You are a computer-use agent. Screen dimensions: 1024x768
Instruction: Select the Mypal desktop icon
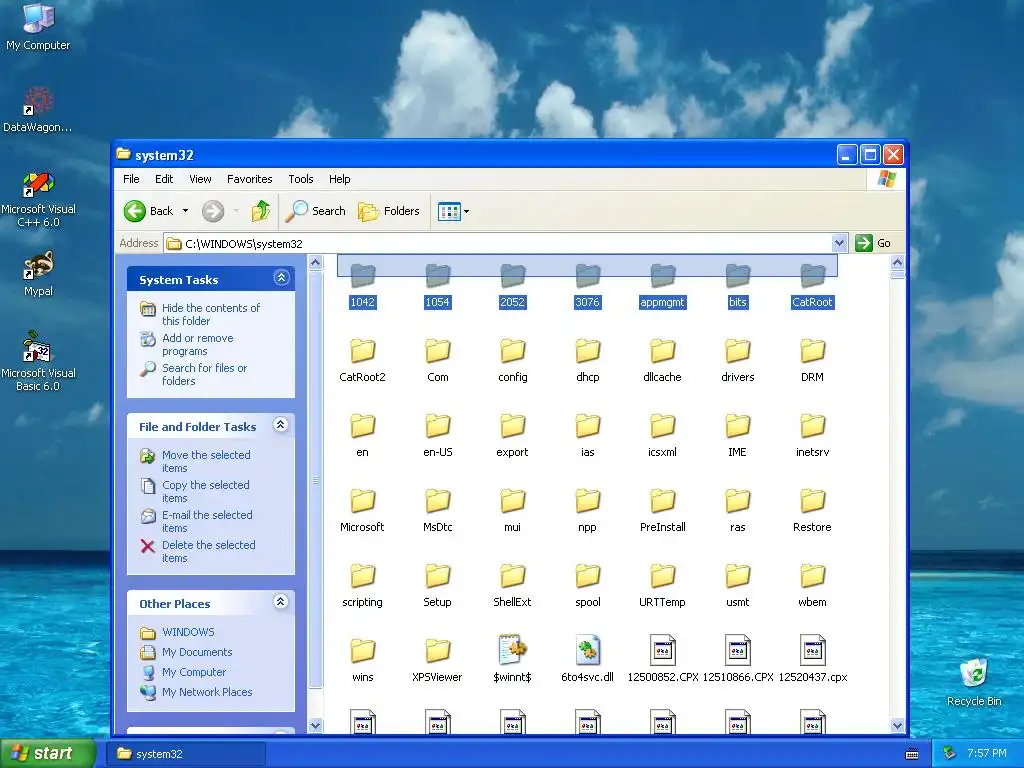point(38,274)
